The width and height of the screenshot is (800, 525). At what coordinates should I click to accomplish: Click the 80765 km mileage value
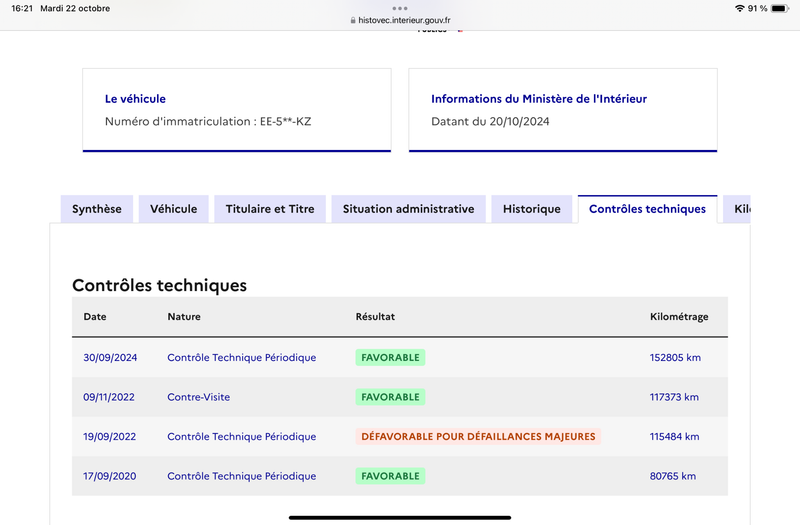tap(672, 476)
